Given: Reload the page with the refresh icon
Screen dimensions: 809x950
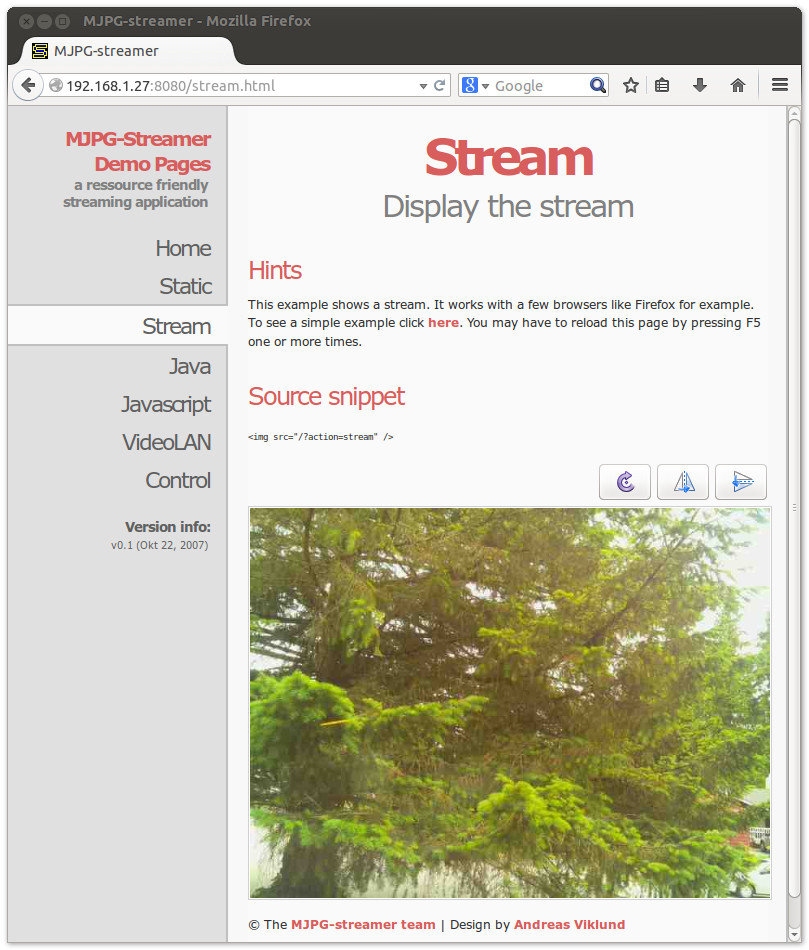Looking at the screenshot, I should click(x=440, y=85).
